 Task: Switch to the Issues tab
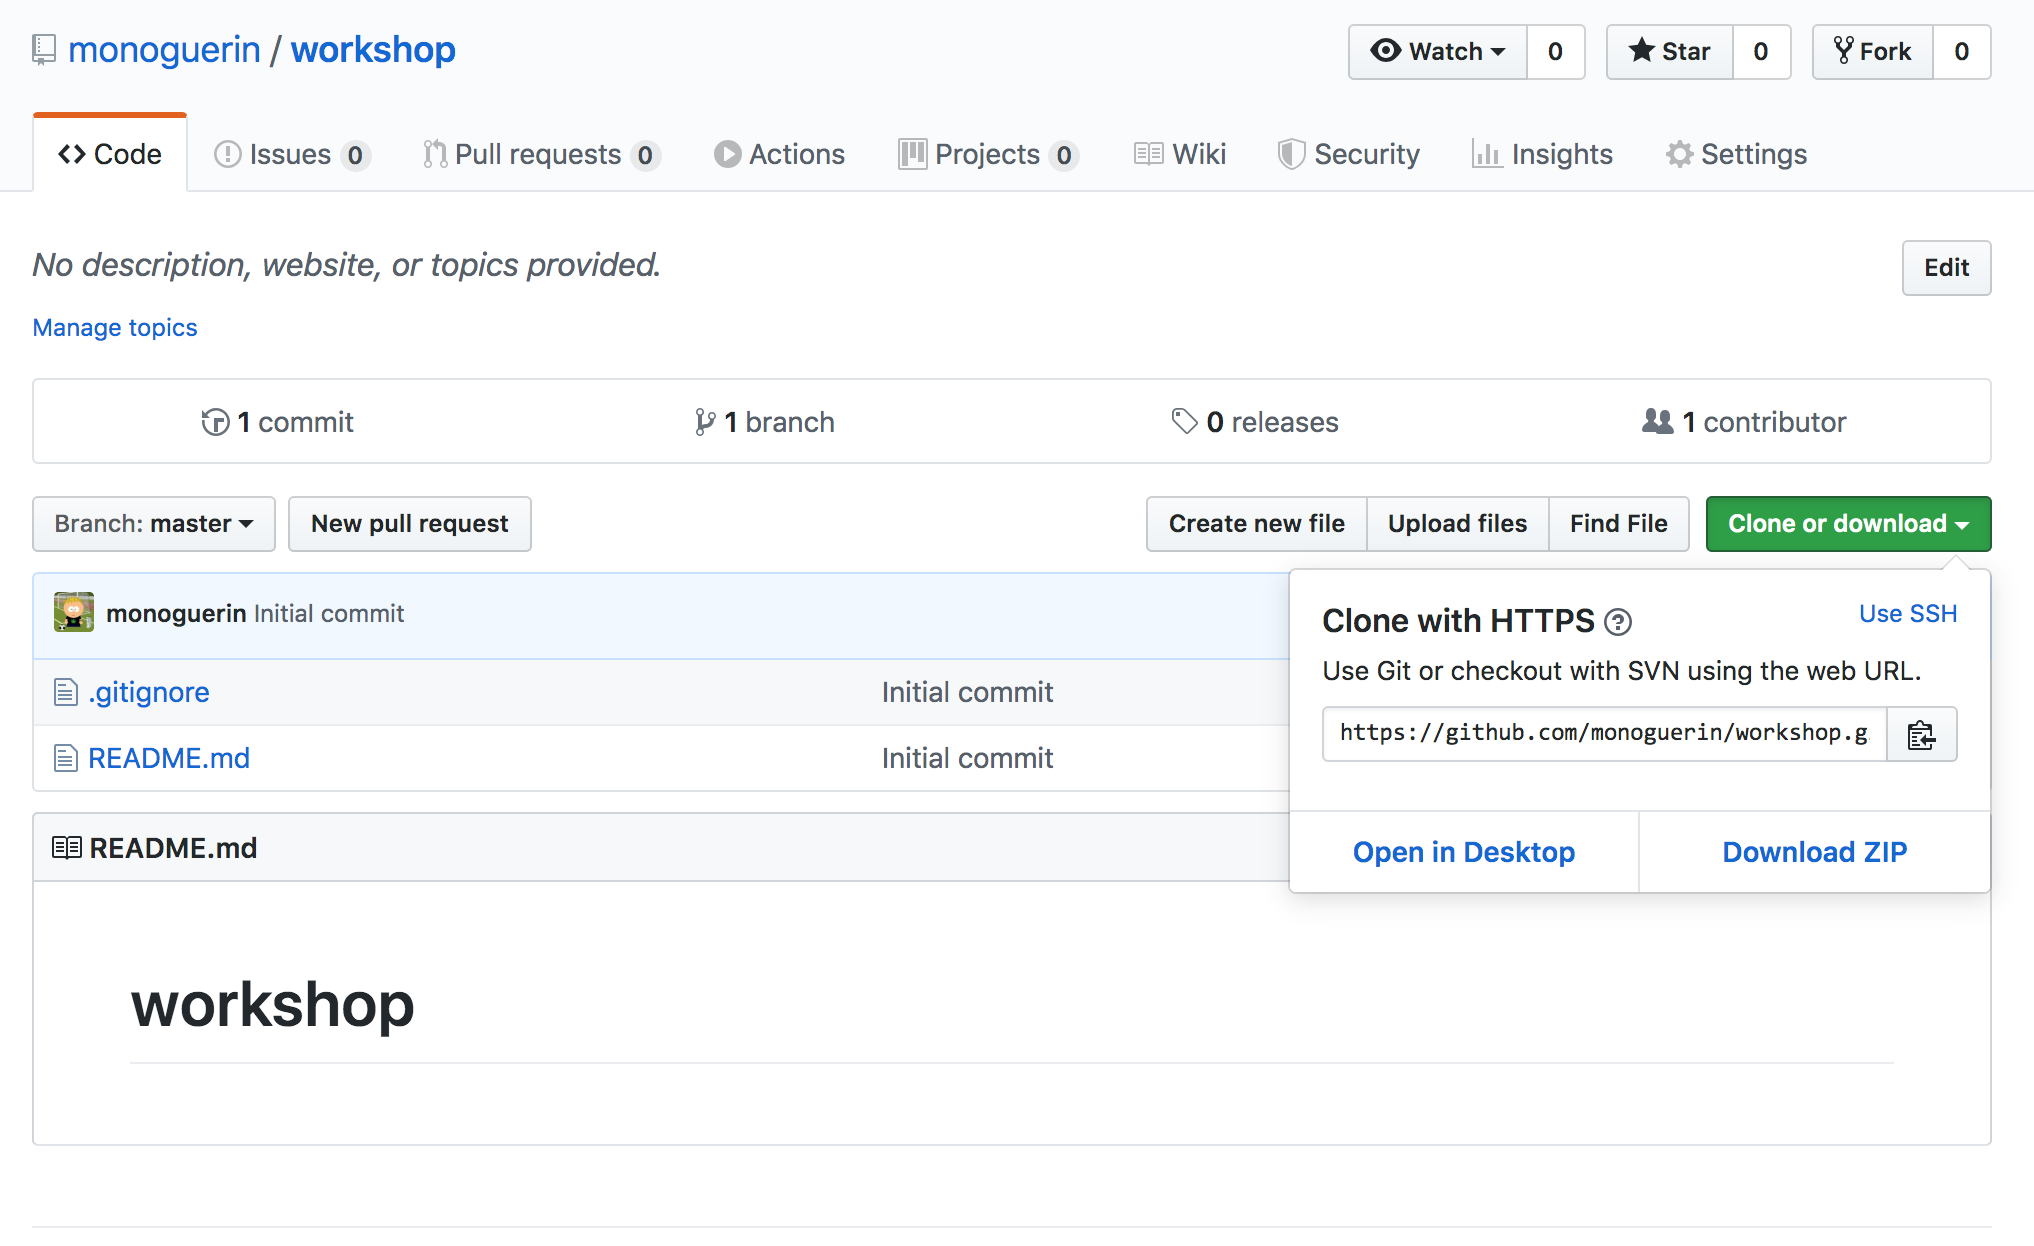coord(291,155)
